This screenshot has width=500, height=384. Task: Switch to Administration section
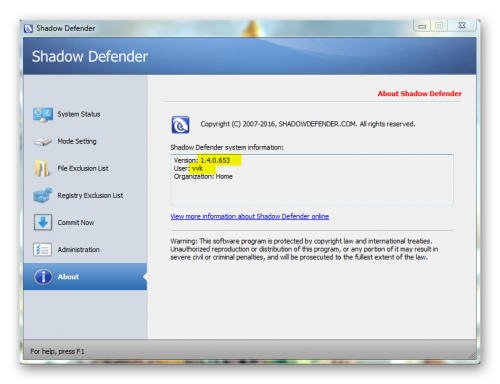(x=78, y=249)
